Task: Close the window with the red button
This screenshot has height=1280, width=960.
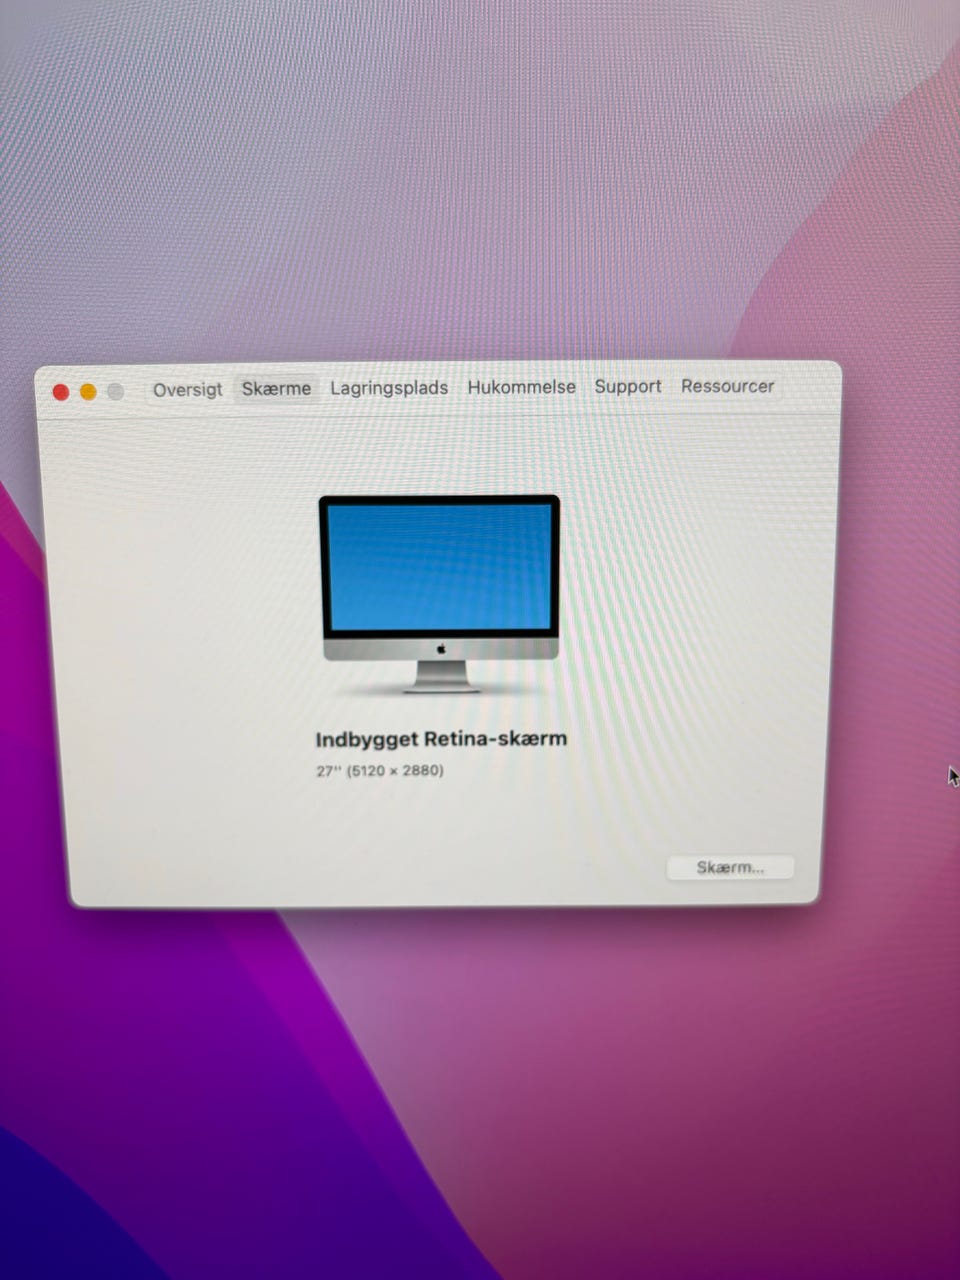Action: 61,392
